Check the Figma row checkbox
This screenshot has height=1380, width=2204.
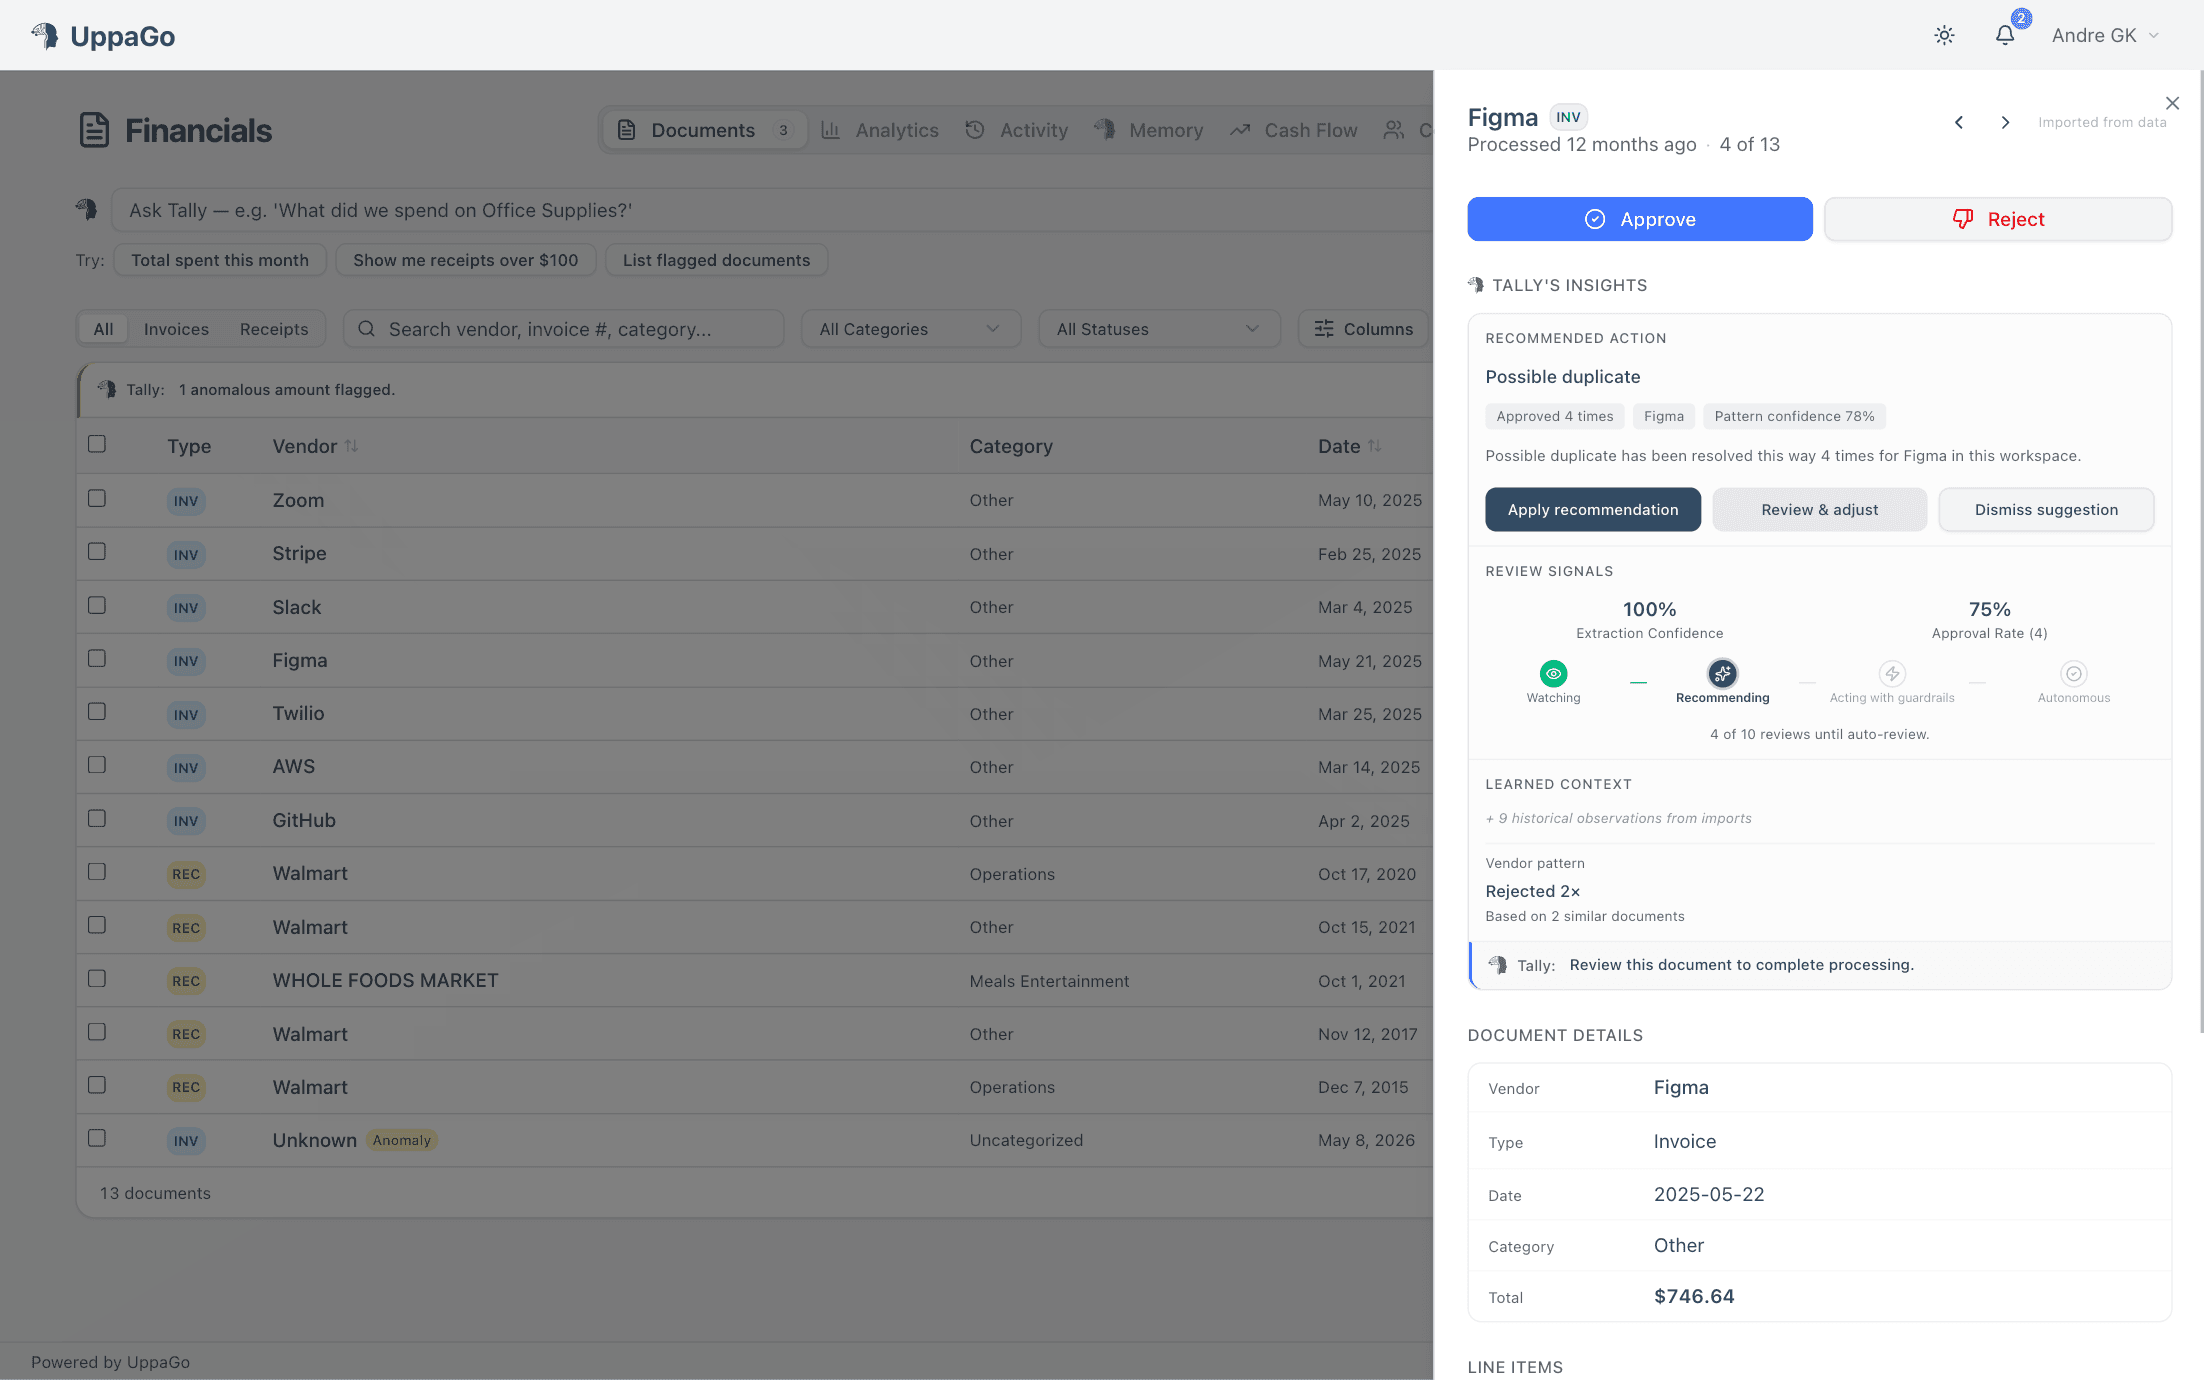click(97, 658)
